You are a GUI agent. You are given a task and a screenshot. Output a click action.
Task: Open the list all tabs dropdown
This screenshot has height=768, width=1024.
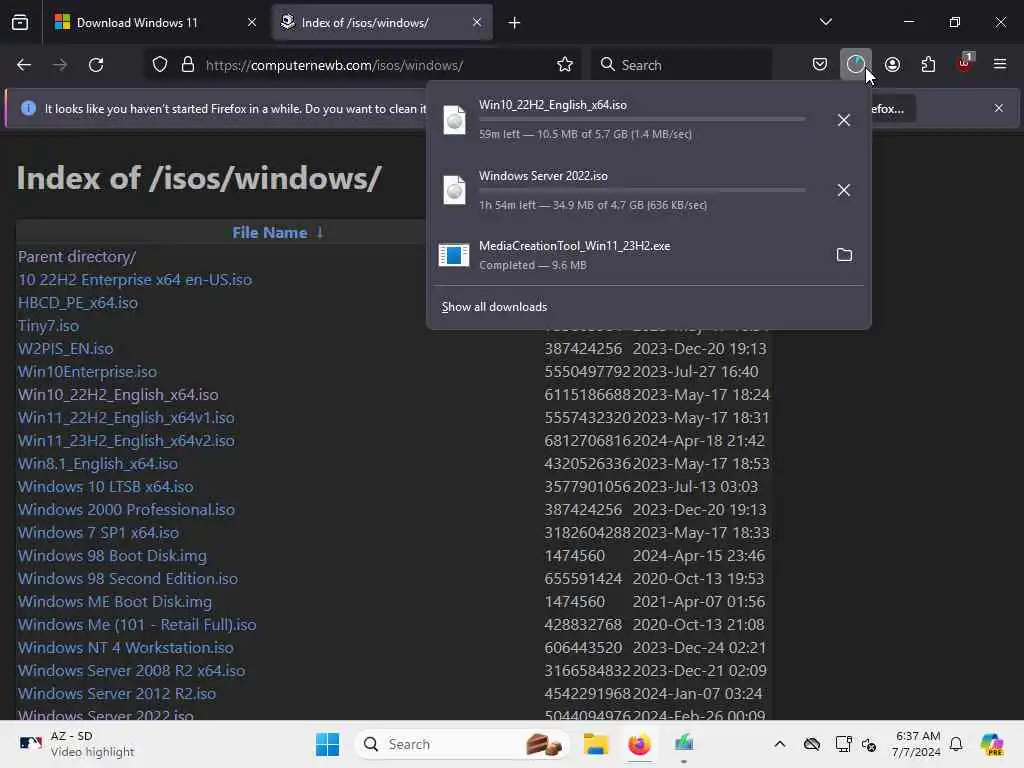pyautogui.click(x=826, y=22)
